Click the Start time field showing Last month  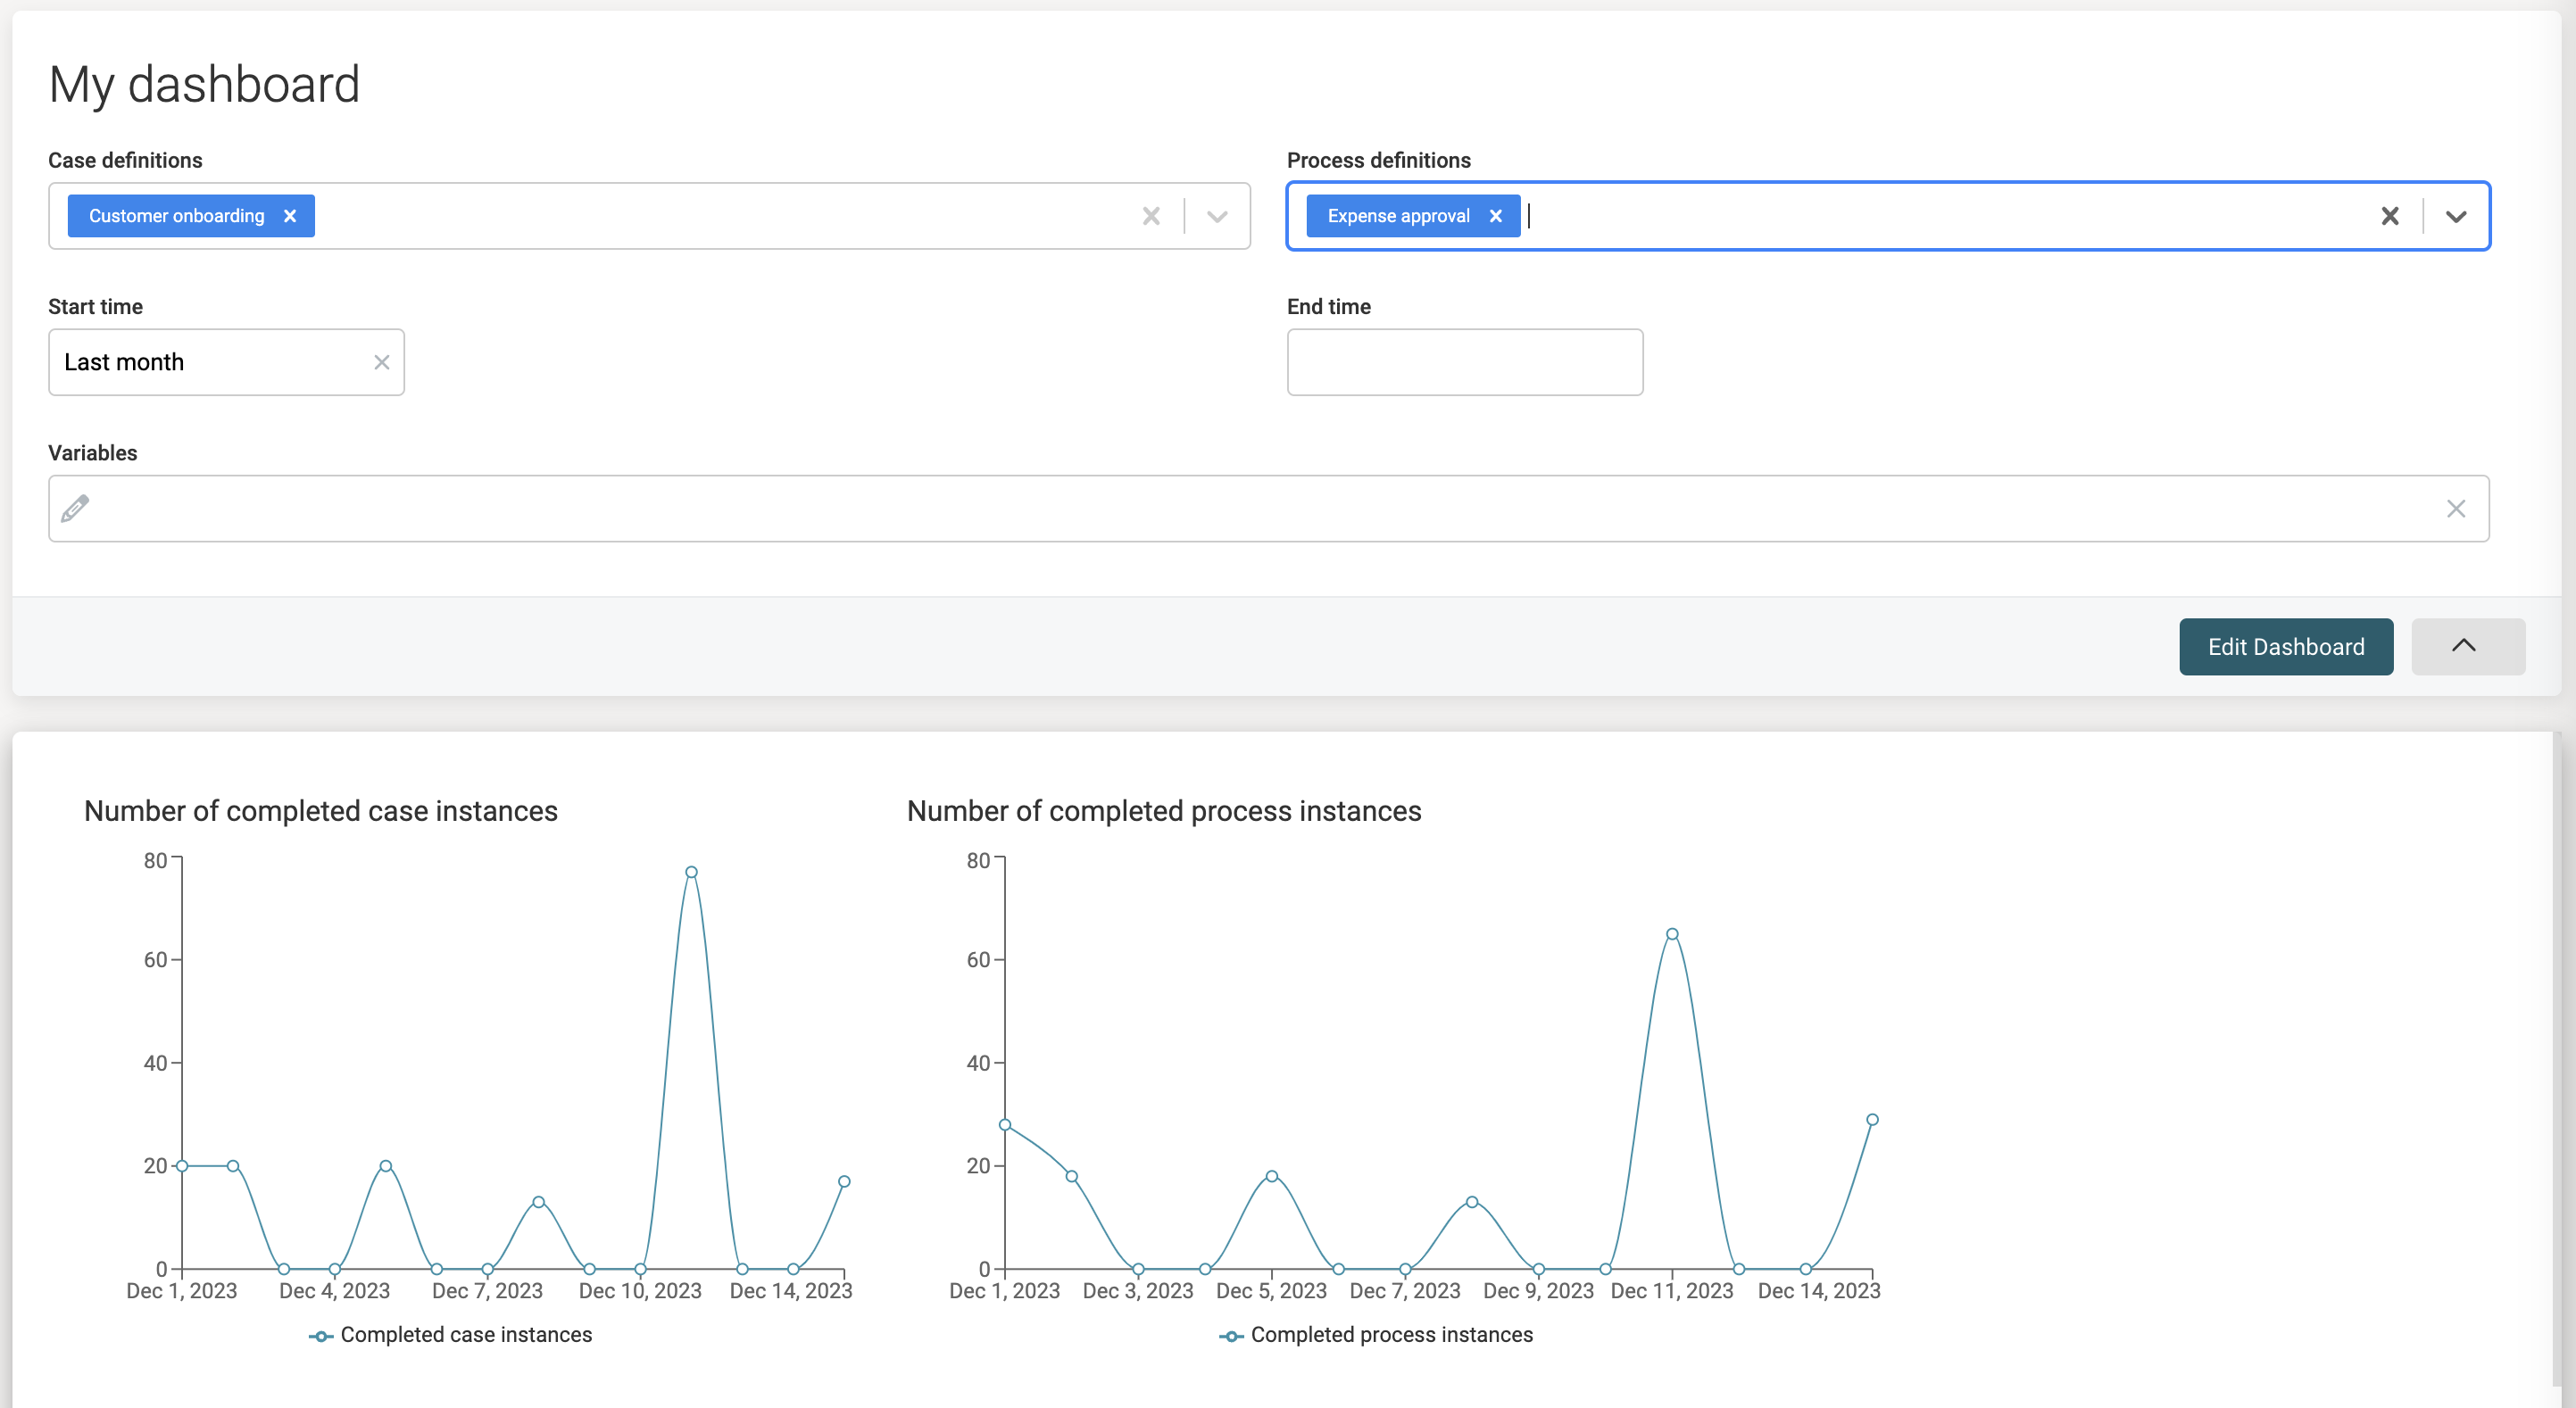pyautogui.click(x=200, y=362)
